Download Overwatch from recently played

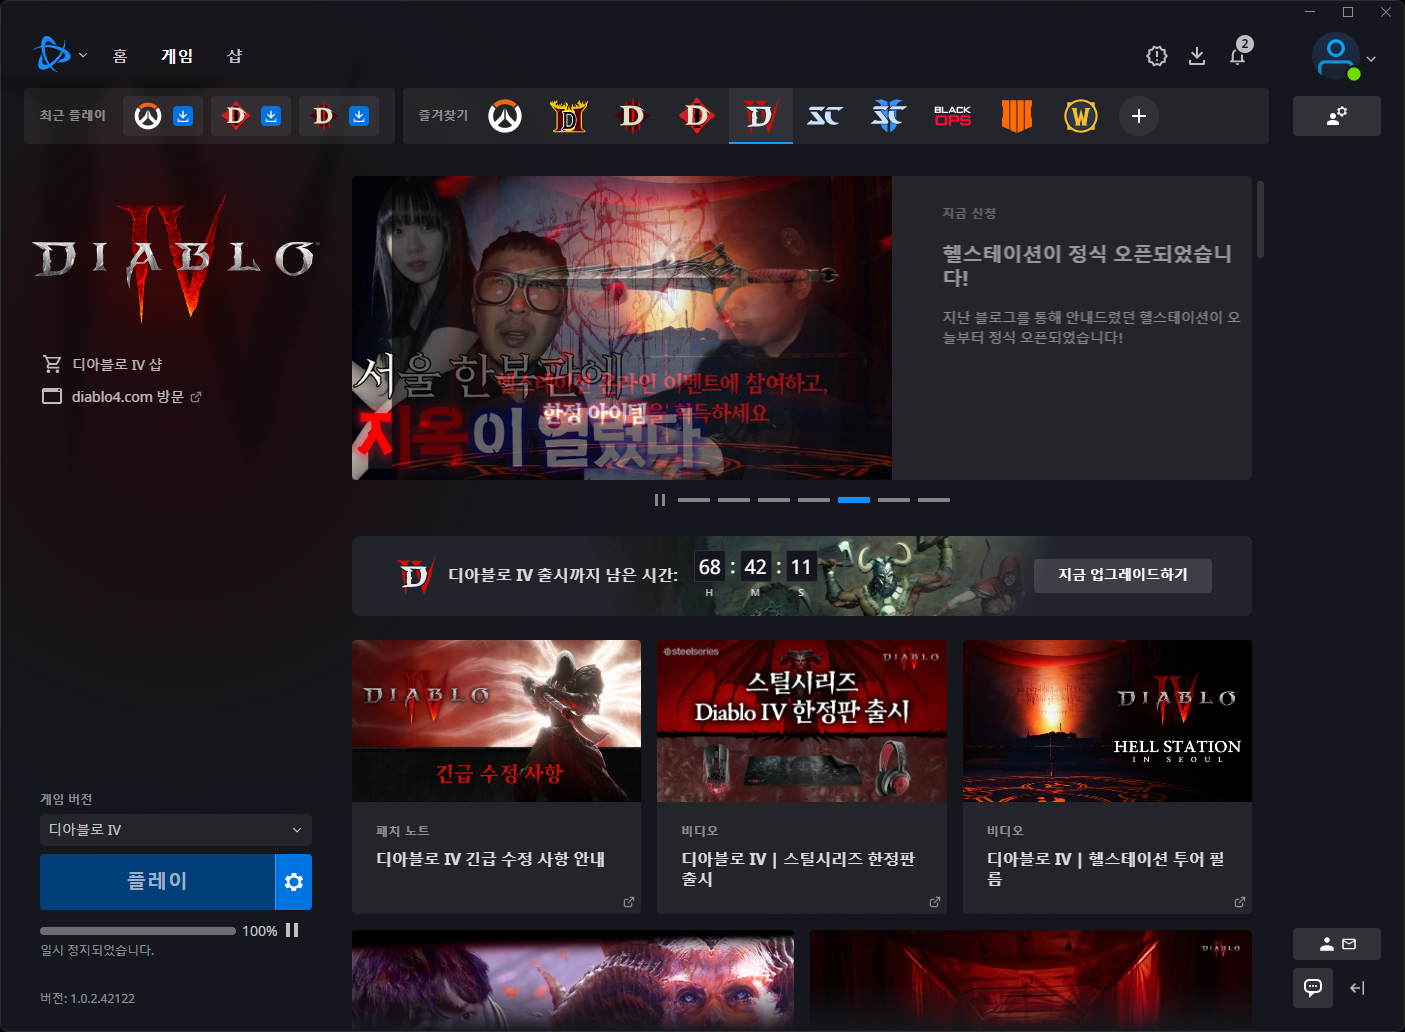click(183, 116)
